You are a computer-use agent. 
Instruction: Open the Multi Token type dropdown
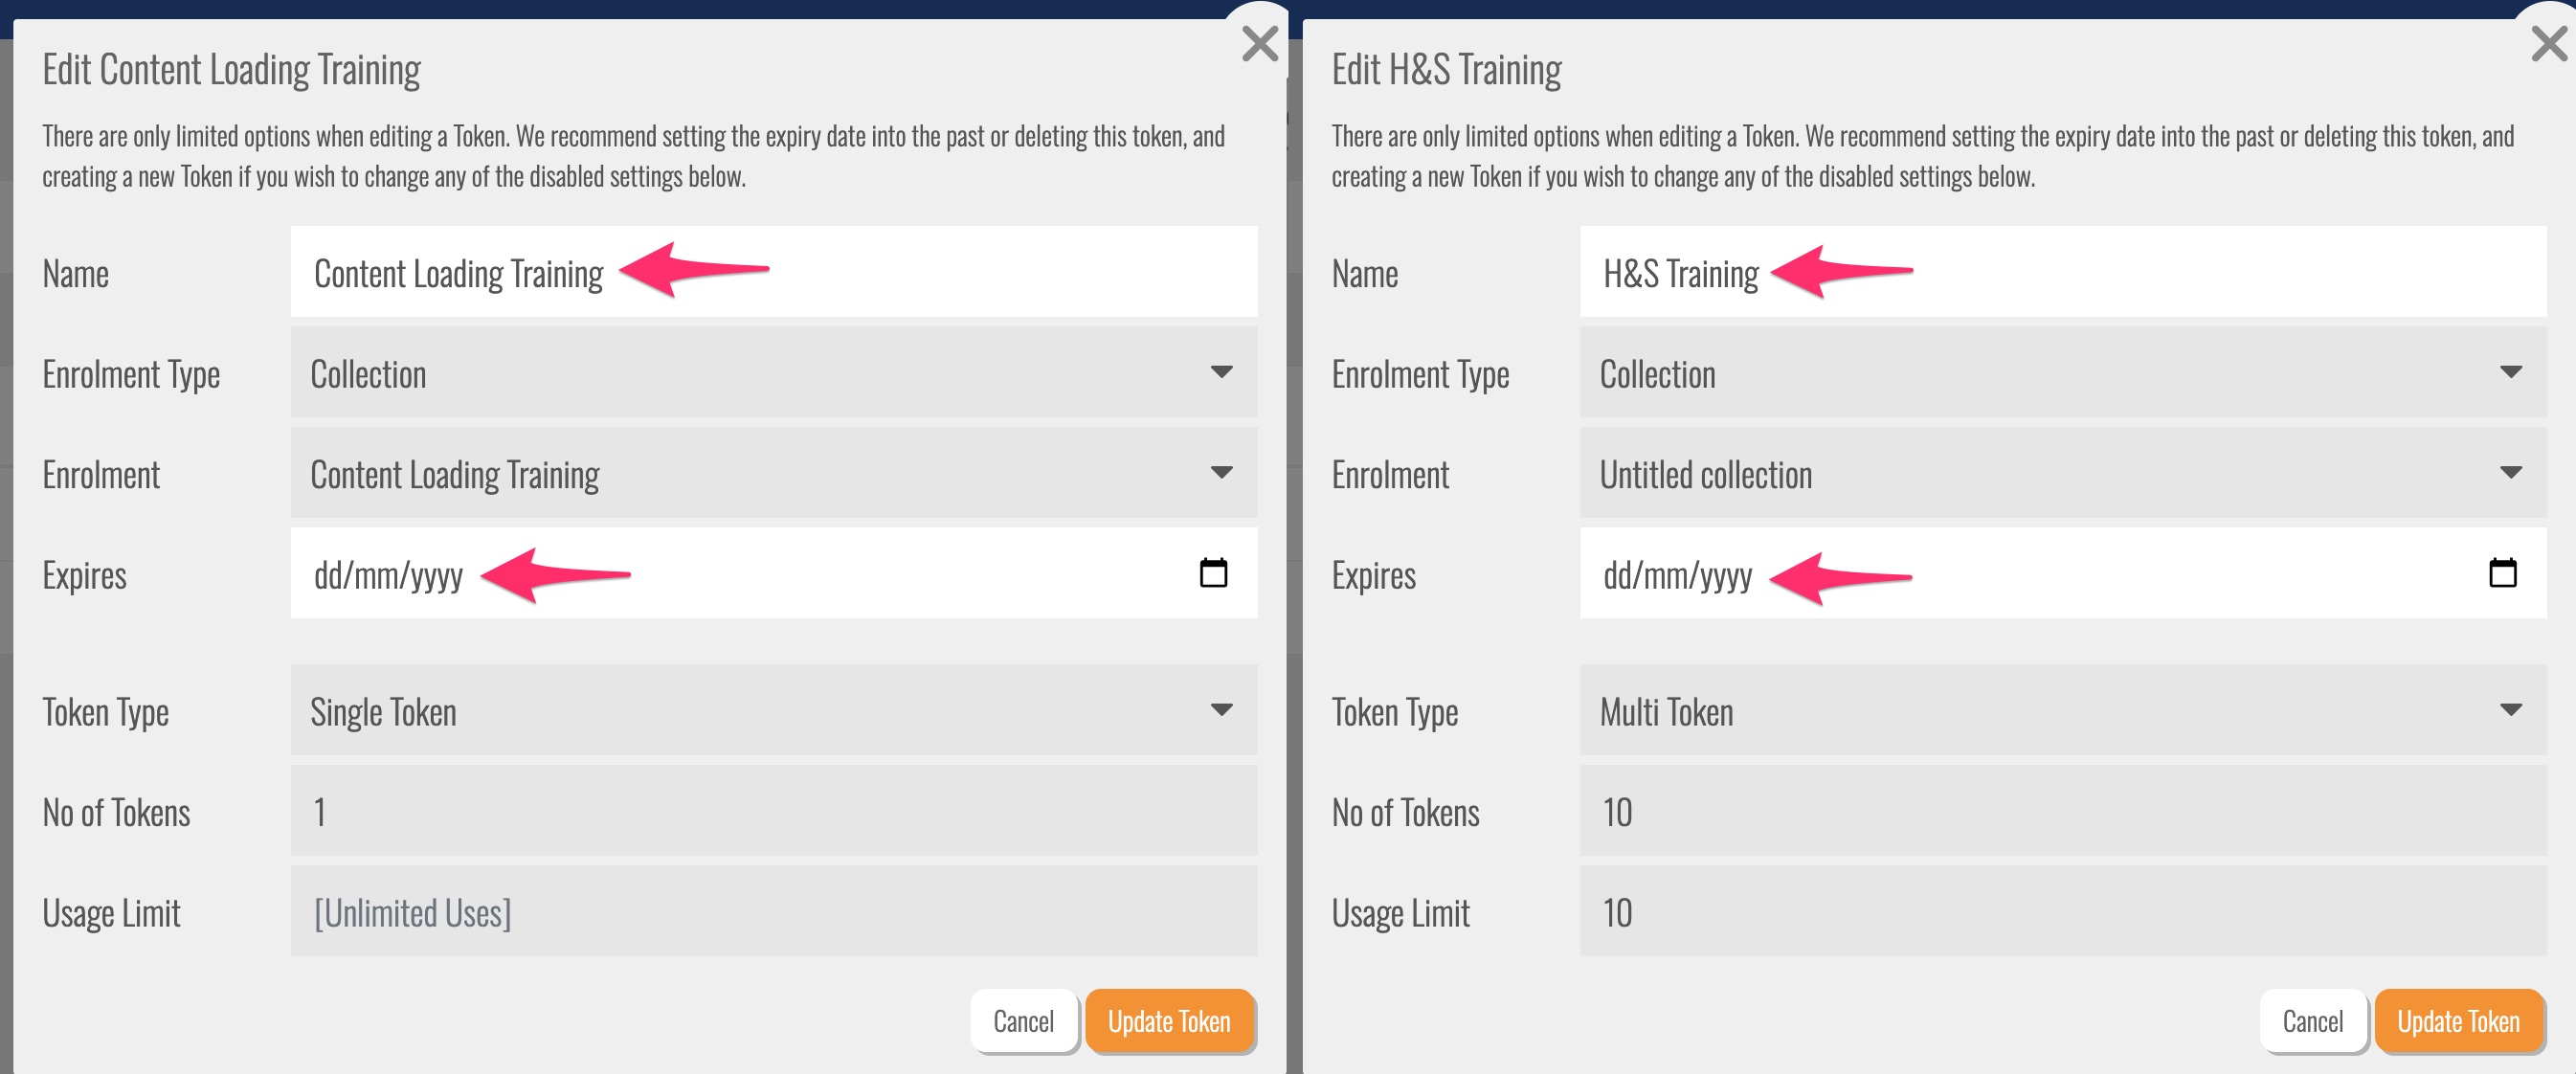2062,711
